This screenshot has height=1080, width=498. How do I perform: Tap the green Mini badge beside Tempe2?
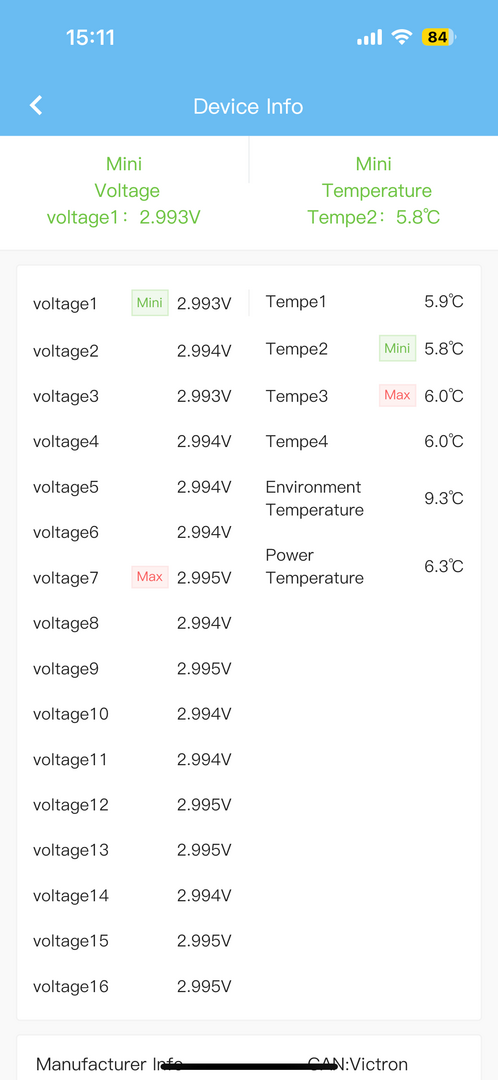pyautogui.click(x=397, y=348)
